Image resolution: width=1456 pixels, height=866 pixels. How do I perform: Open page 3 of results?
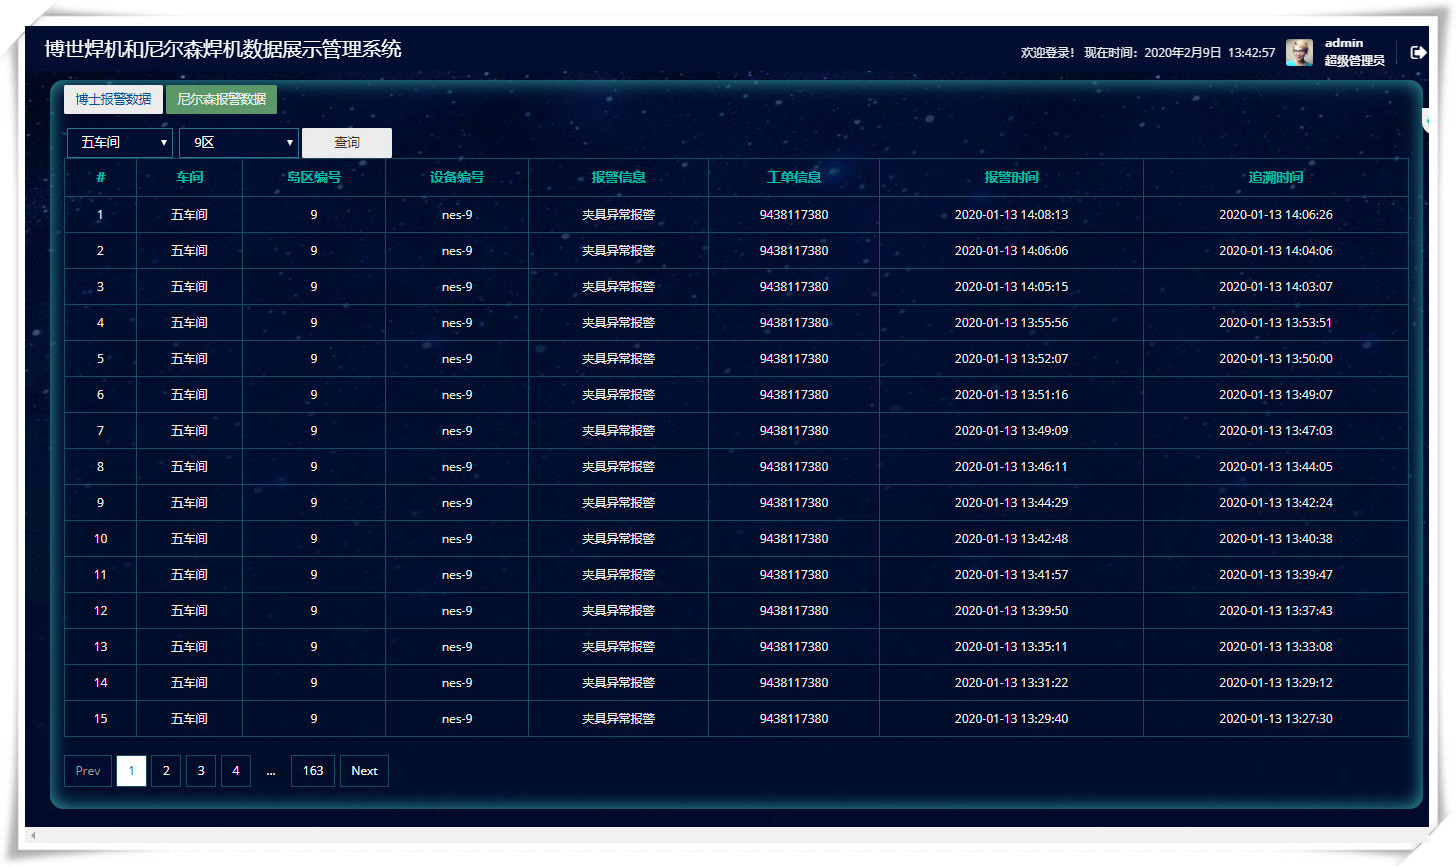coord(201,771)
